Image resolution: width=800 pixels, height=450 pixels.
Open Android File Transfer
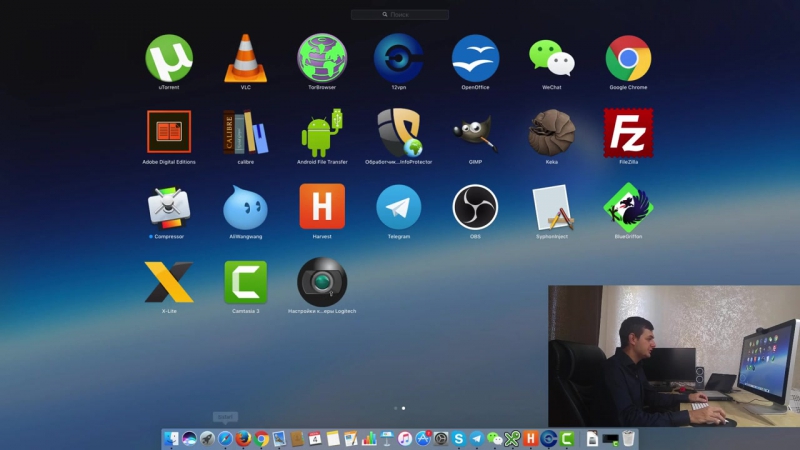tap(322, 132)
